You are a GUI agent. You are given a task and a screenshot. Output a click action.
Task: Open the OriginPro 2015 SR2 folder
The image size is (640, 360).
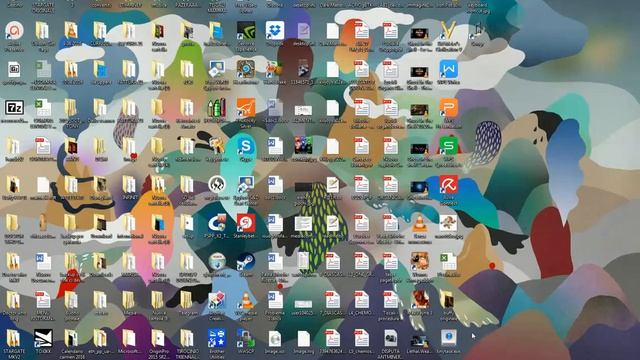pos(158,339)
